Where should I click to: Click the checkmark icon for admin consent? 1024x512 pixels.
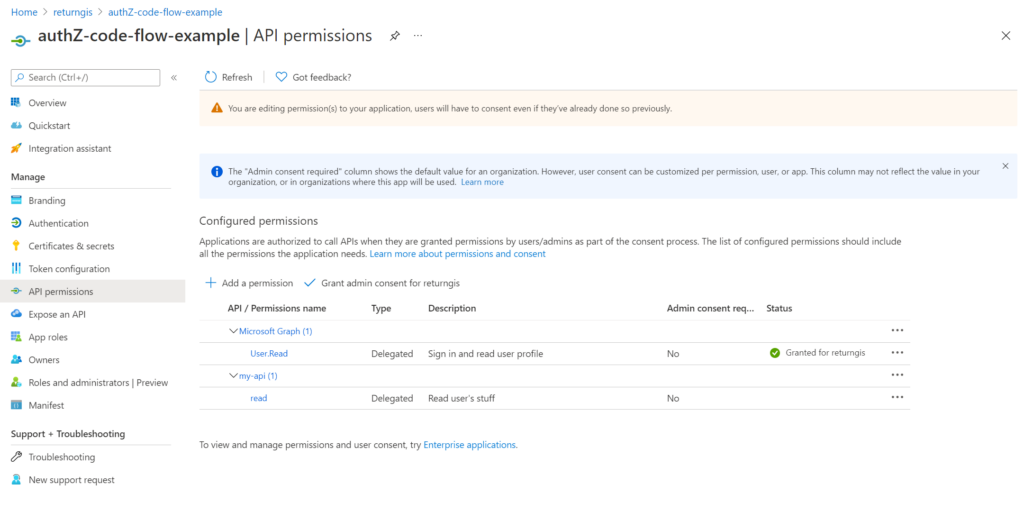(x=310, y=283)
